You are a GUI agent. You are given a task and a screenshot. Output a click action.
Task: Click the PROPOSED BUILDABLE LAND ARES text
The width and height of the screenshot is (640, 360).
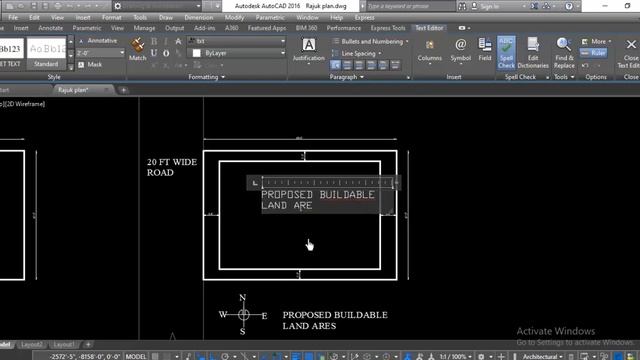tap(335, 320)
